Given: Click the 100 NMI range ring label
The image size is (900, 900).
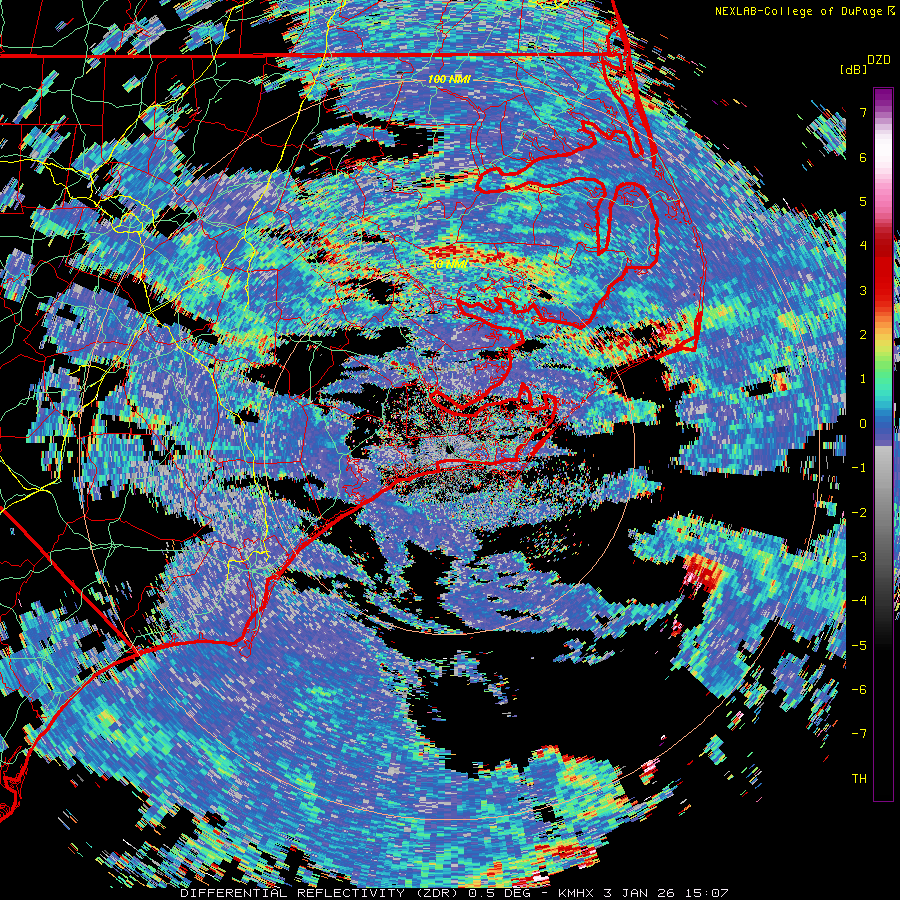Looking at the screenshot, I should [x=449, y=79].
